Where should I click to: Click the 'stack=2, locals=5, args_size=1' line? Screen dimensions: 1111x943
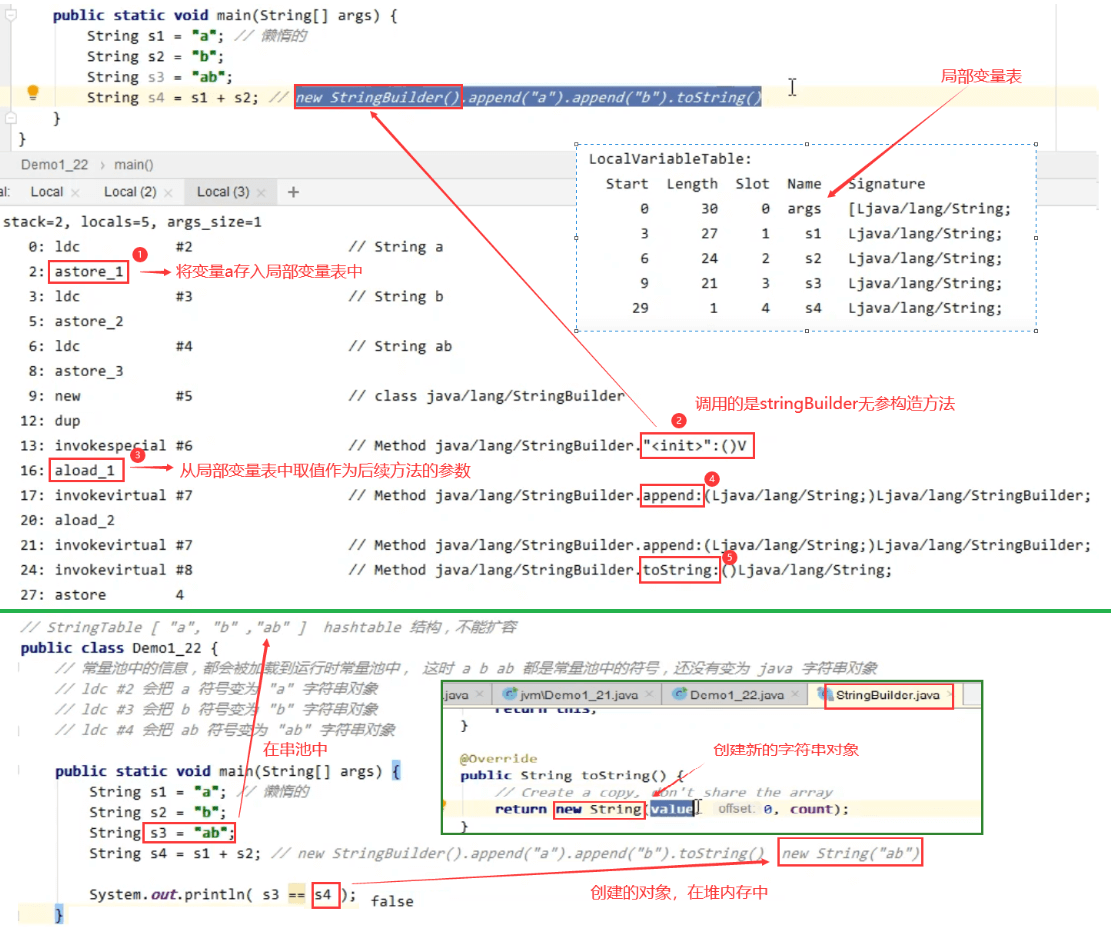(x=132, y=222)
